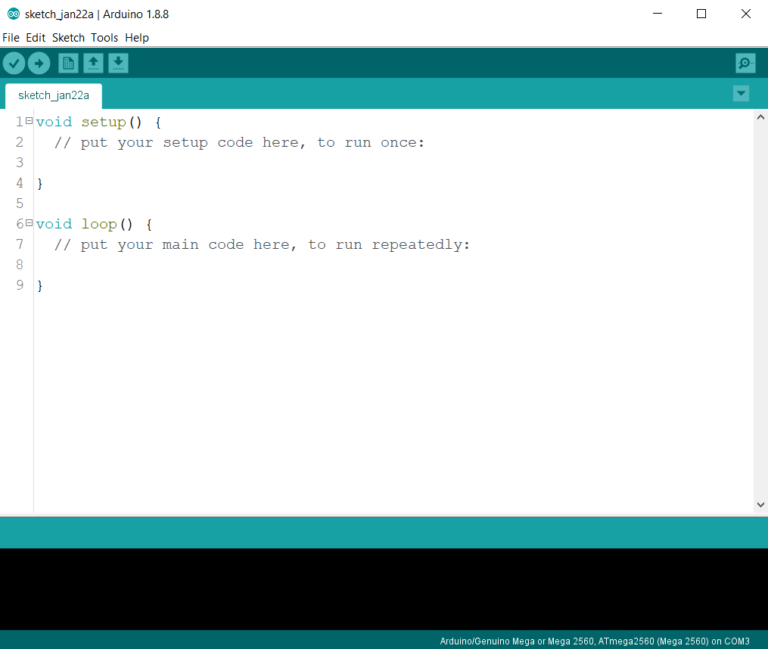The height and width of the screenshot is (649, 768).
Task: Collapse the loop() function fold marker
Action: (29, 223)
